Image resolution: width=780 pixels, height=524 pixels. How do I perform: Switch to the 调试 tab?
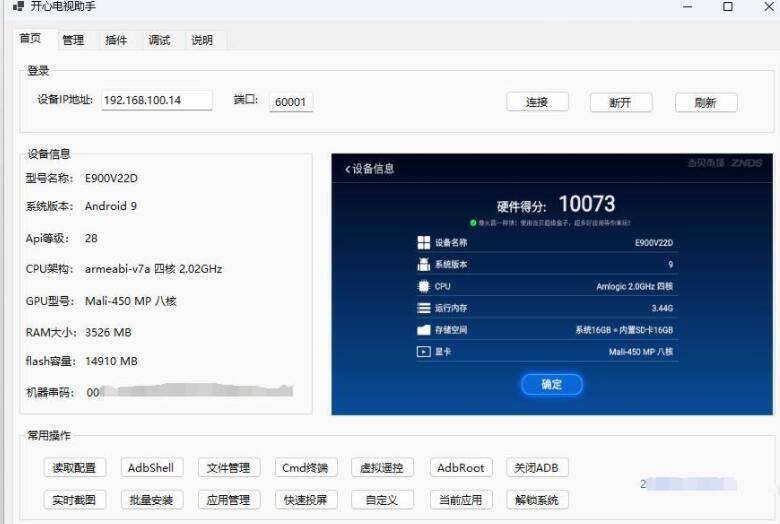click(x=159, y=40)
